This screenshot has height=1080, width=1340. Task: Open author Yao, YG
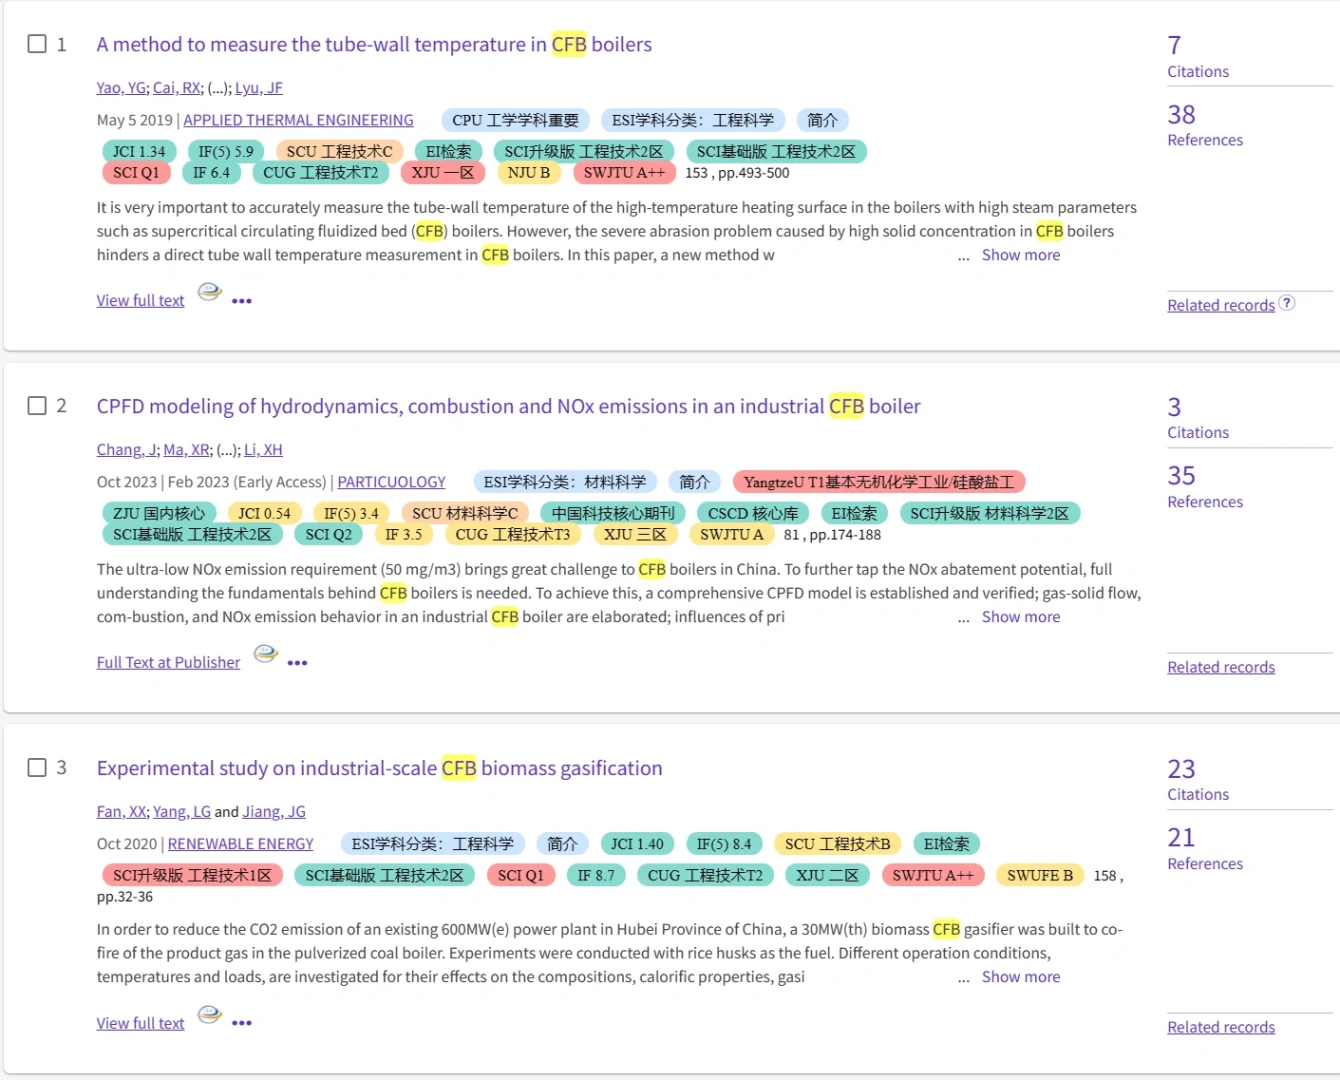[121, 88]
